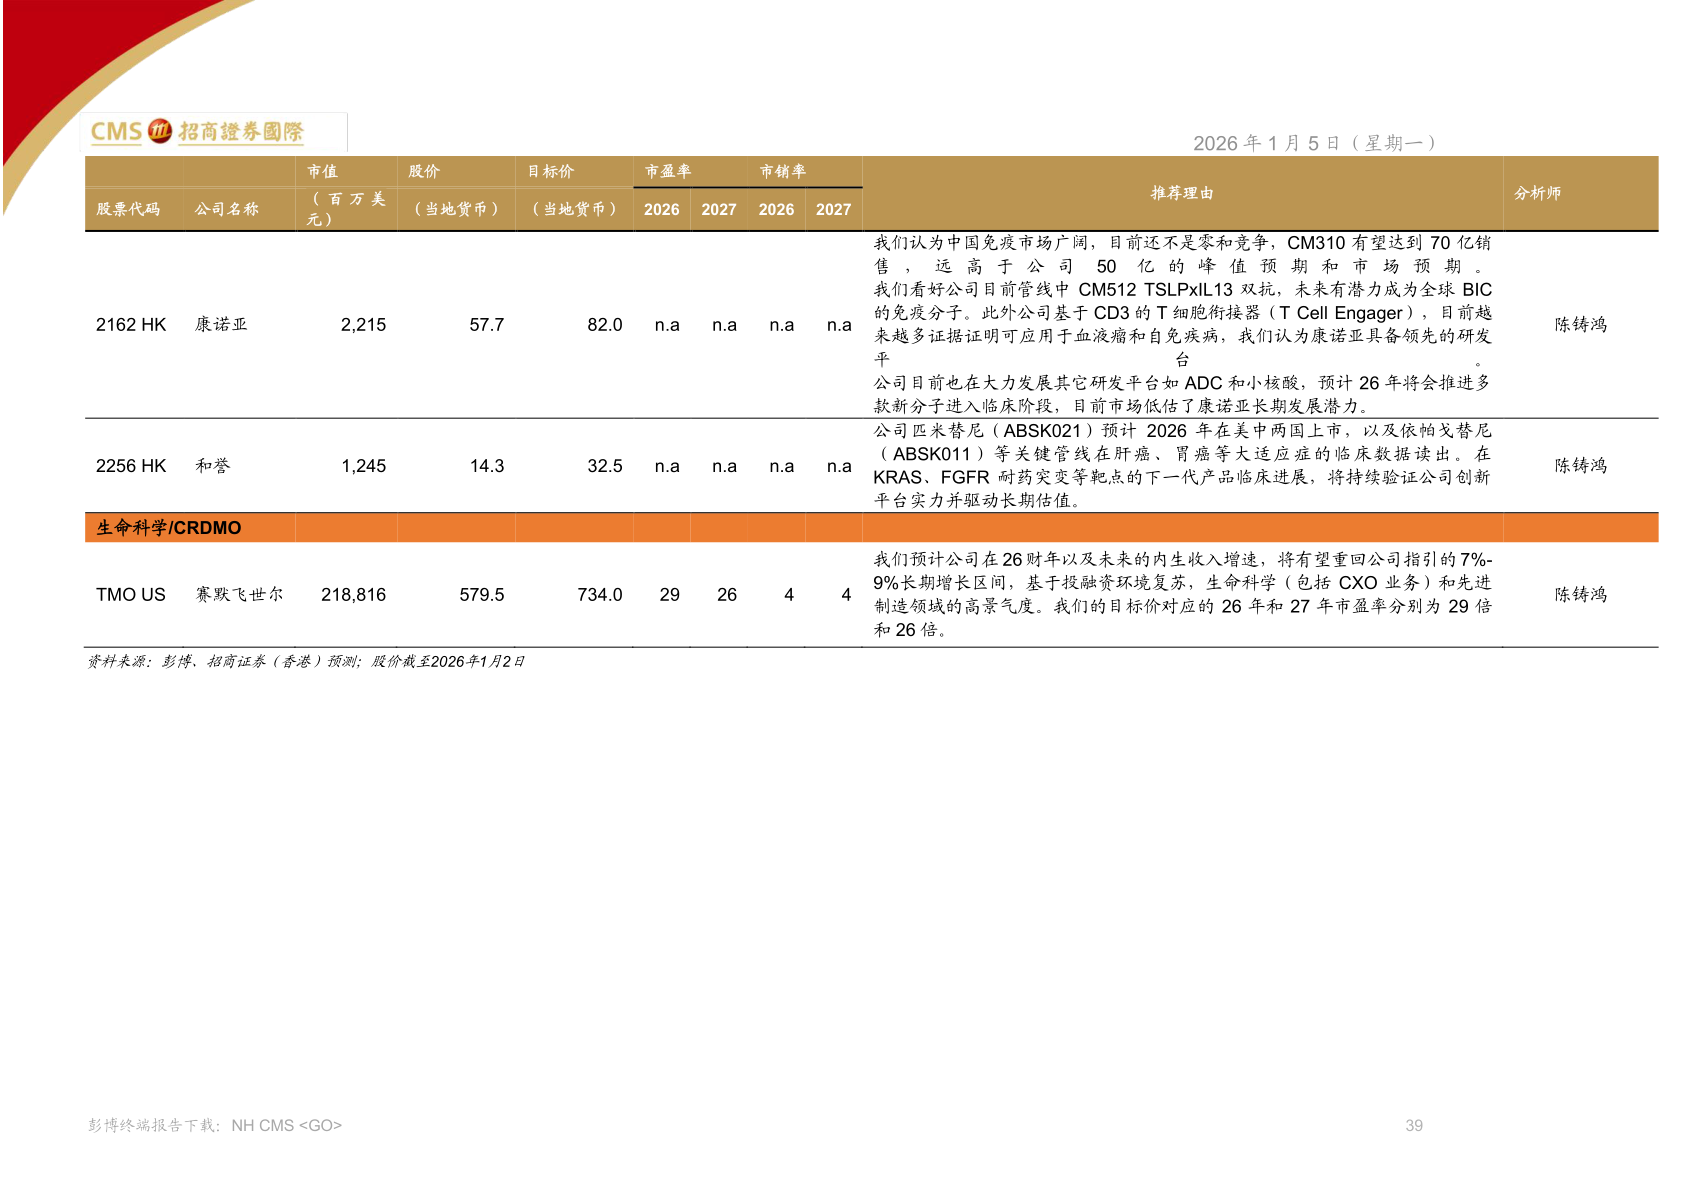
Task: Click the 2027 sub-header under 市销率
Action: point(833,209)
